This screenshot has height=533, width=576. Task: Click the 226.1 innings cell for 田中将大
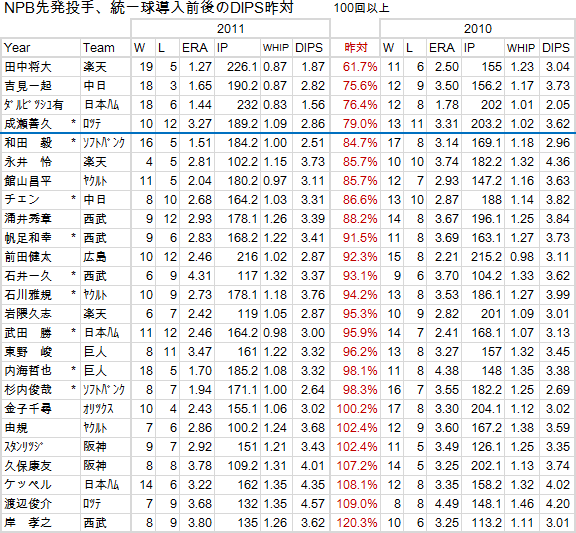tap(238, 67)
